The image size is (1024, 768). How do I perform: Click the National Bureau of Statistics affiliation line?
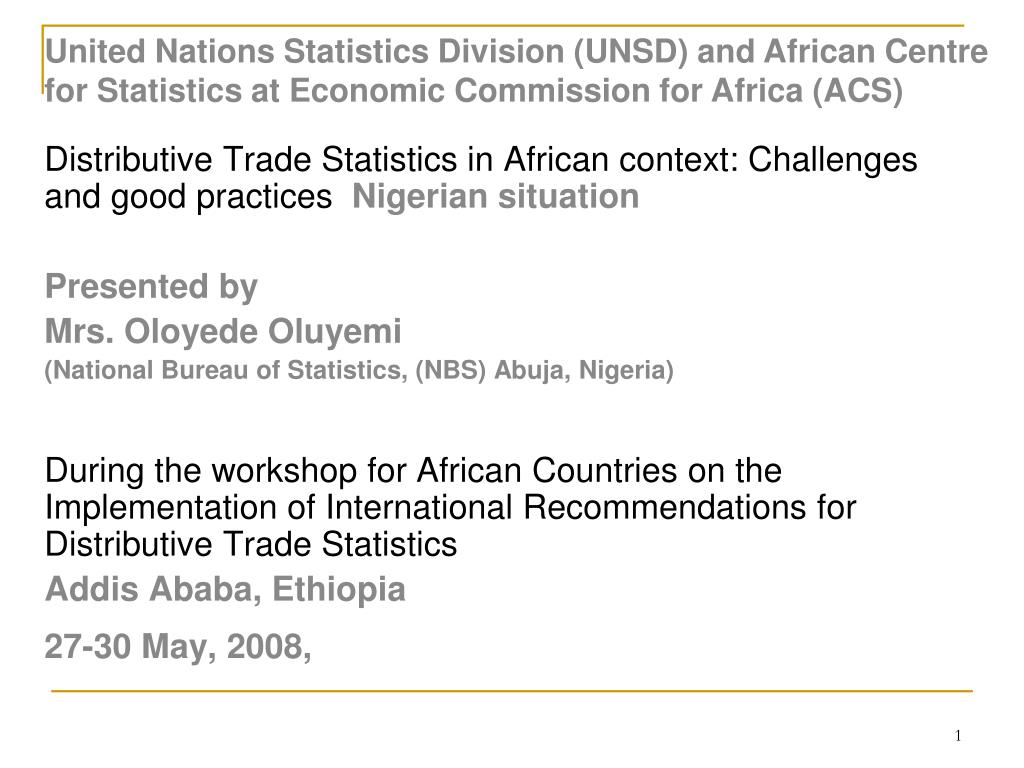click(x=359, y=370)
